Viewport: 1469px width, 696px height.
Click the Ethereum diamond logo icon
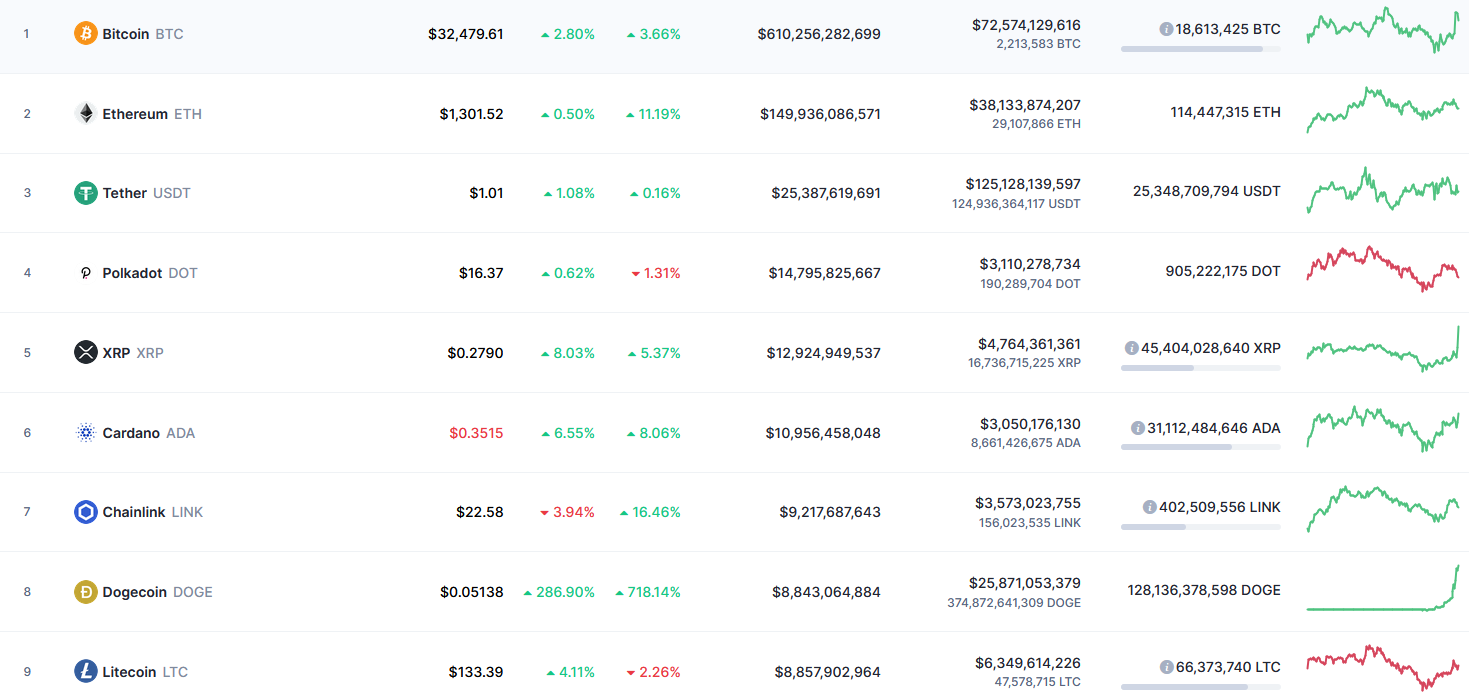86,113
